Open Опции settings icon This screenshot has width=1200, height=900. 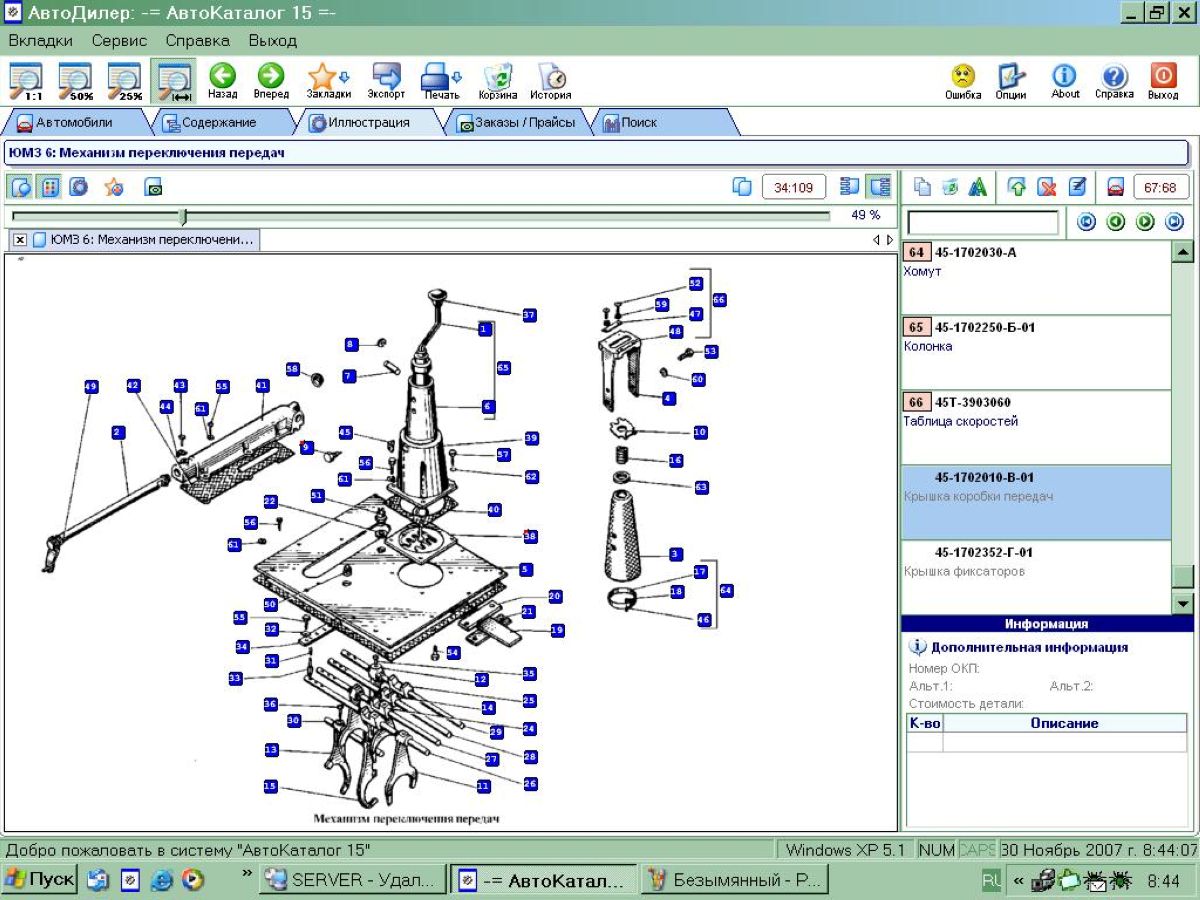1012,78
